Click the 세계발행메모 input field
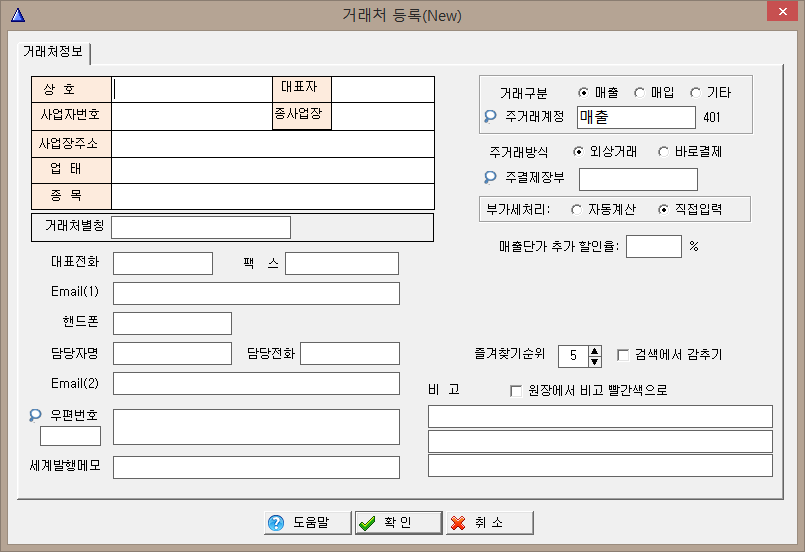Viewport: 805px width, 552px height. (x=256, y=468)
